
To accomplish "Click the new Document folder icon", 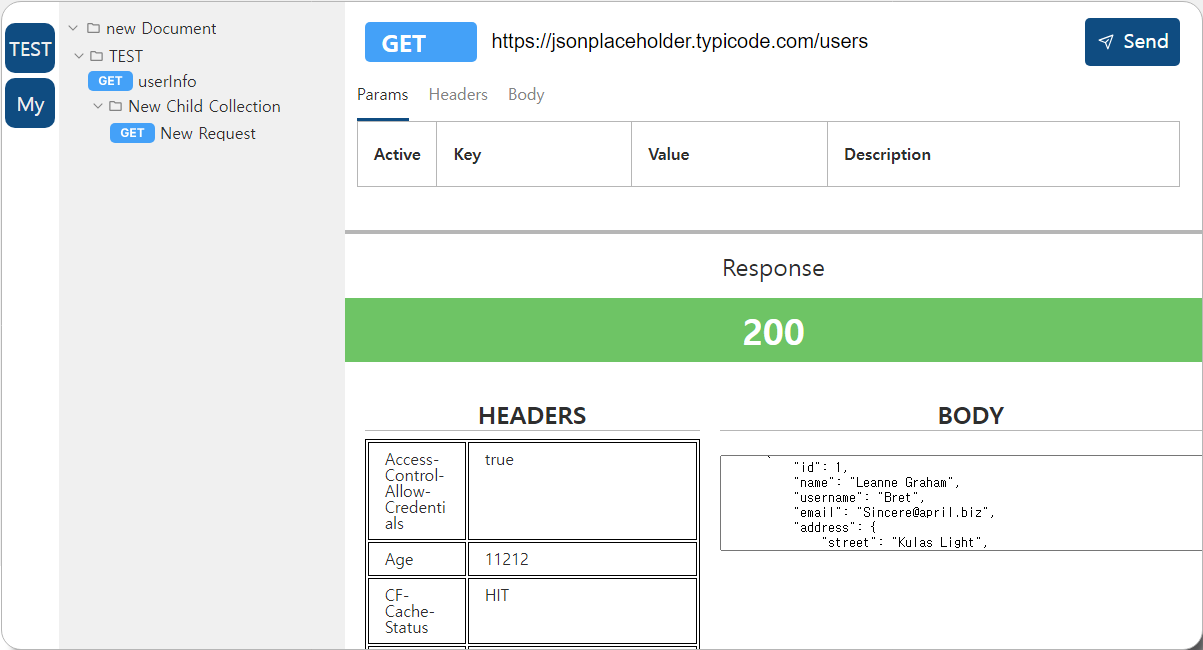I will [93, 28].
